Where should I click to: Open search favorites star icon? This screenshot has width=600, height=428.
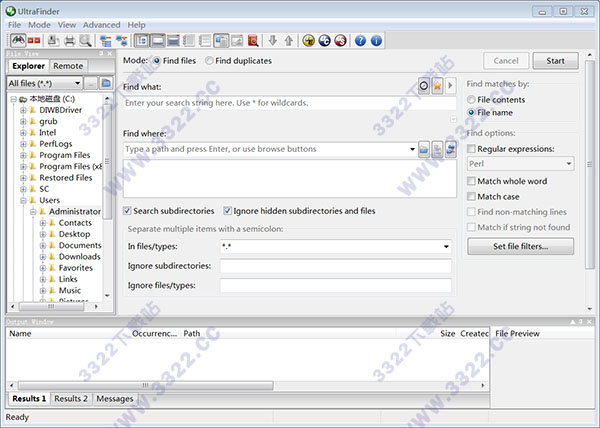pos(438,86)
